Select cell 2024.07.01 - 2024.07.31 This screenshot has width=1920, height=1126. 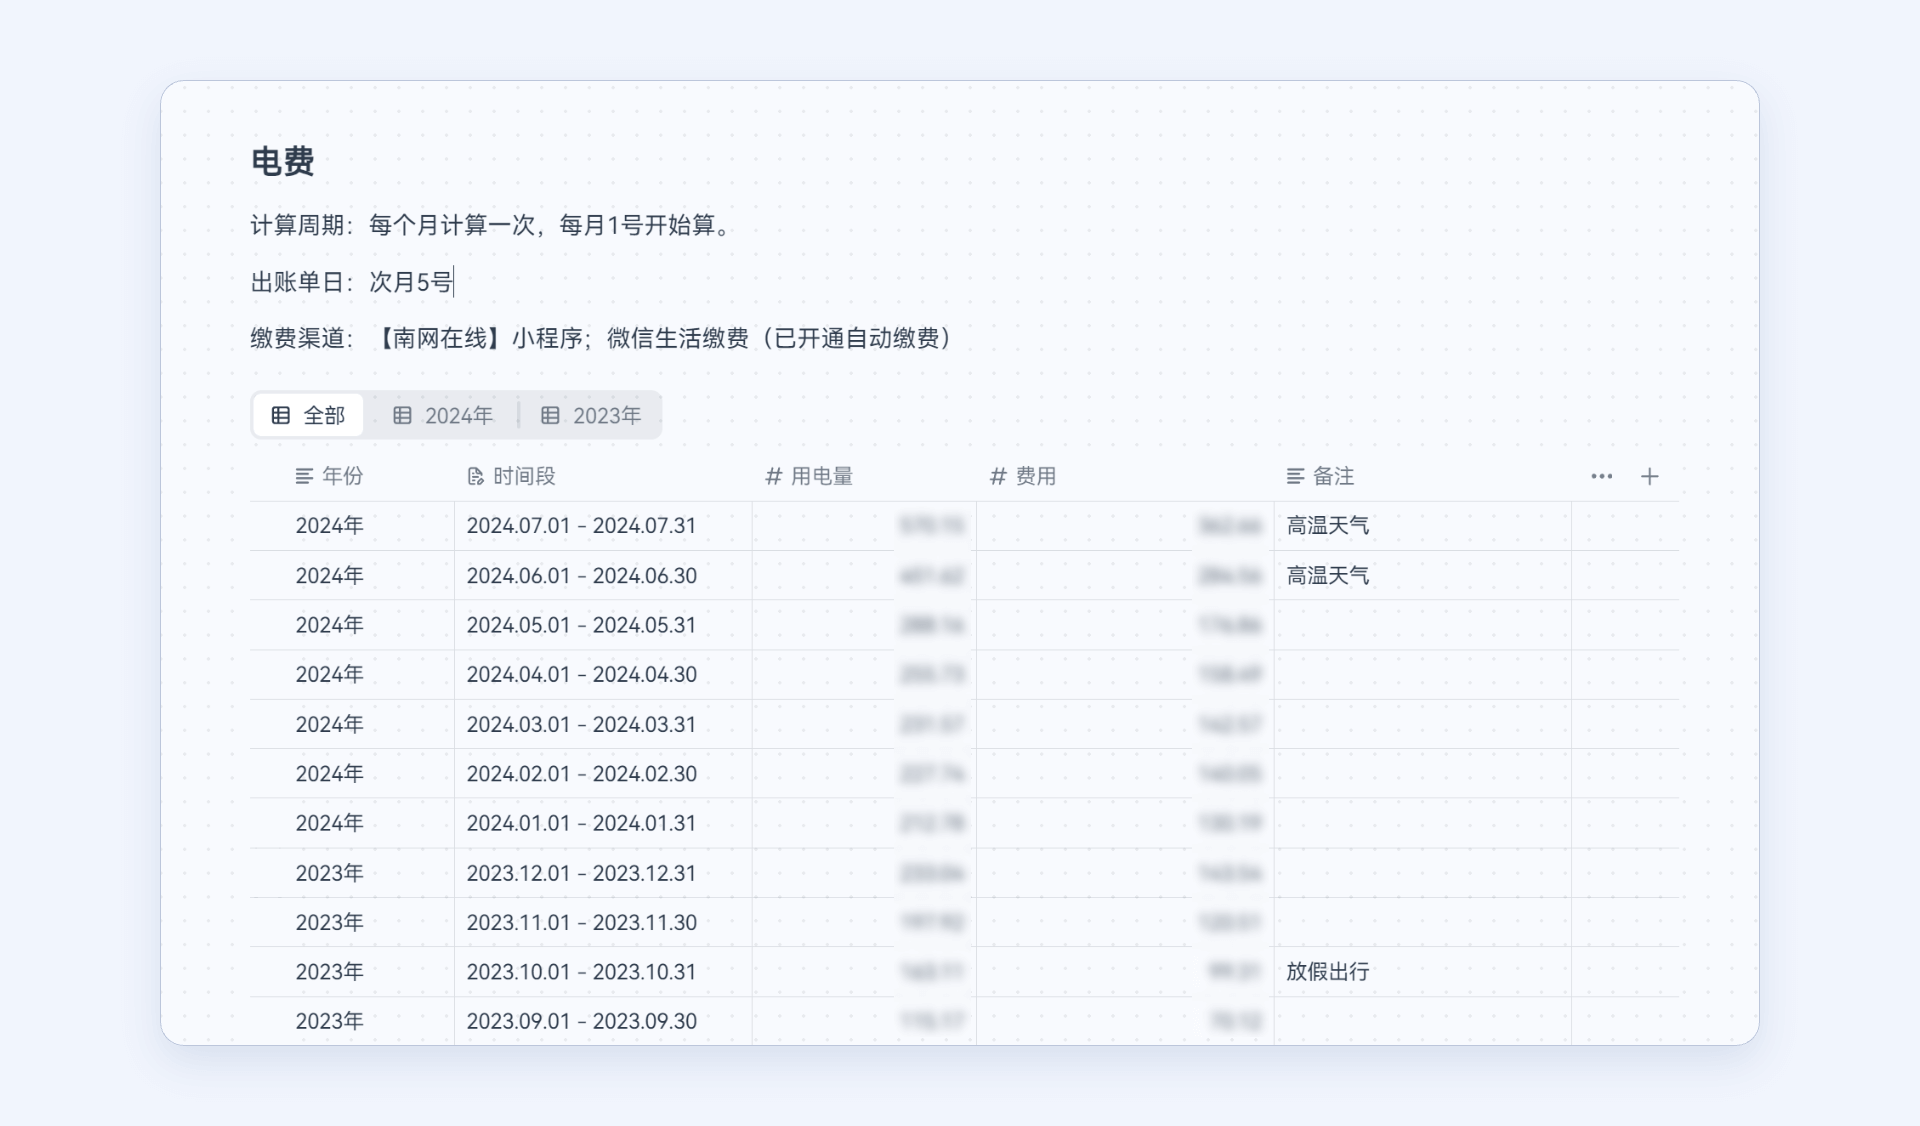tap(603, 526)
